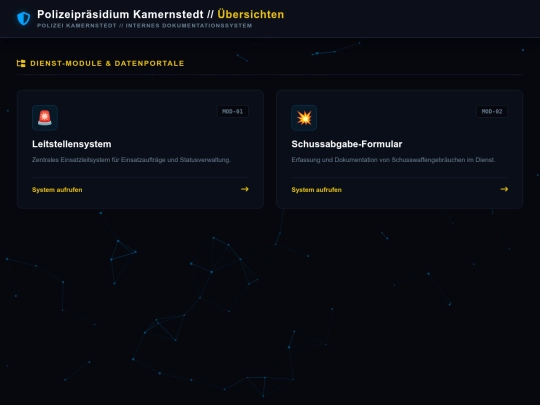Select the MOD-02 badge

point(492,112)
